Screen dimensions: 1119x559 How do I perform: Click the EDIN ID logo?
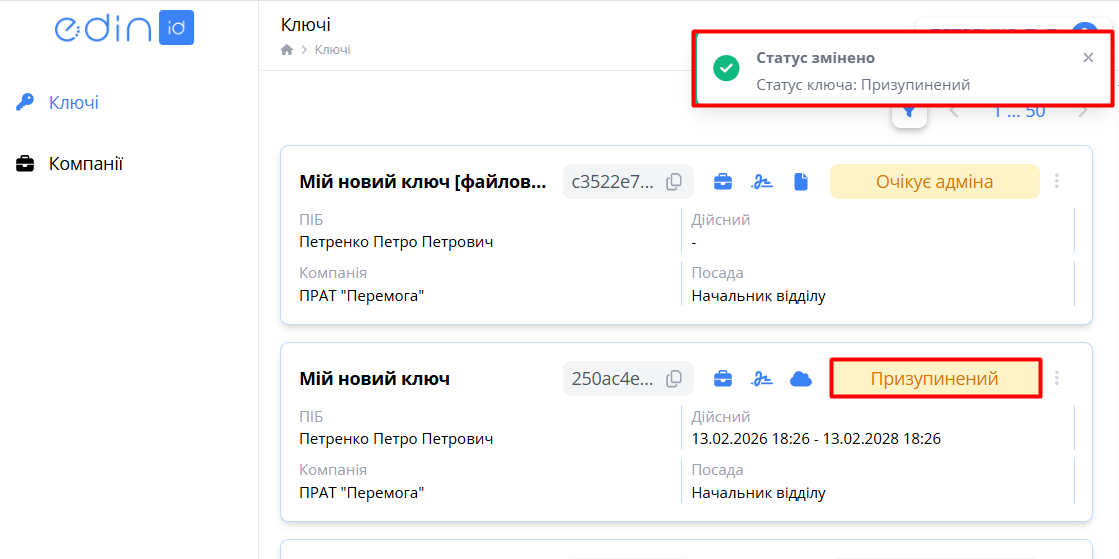click(124, 28)
